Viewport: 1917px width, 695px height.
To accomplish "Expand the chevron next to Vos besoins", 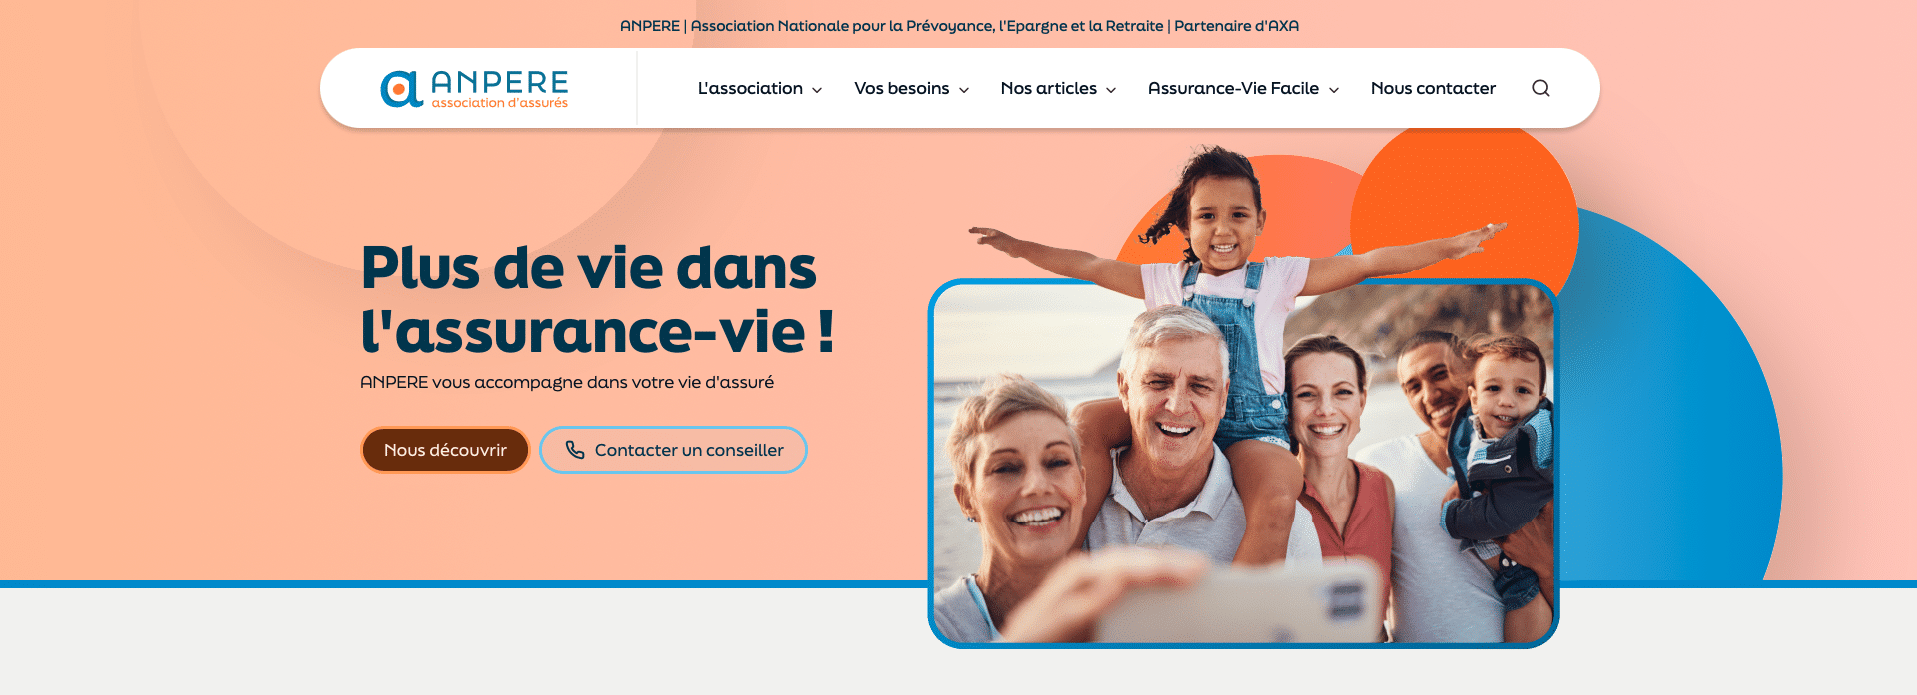I will [x=964, y=90].
